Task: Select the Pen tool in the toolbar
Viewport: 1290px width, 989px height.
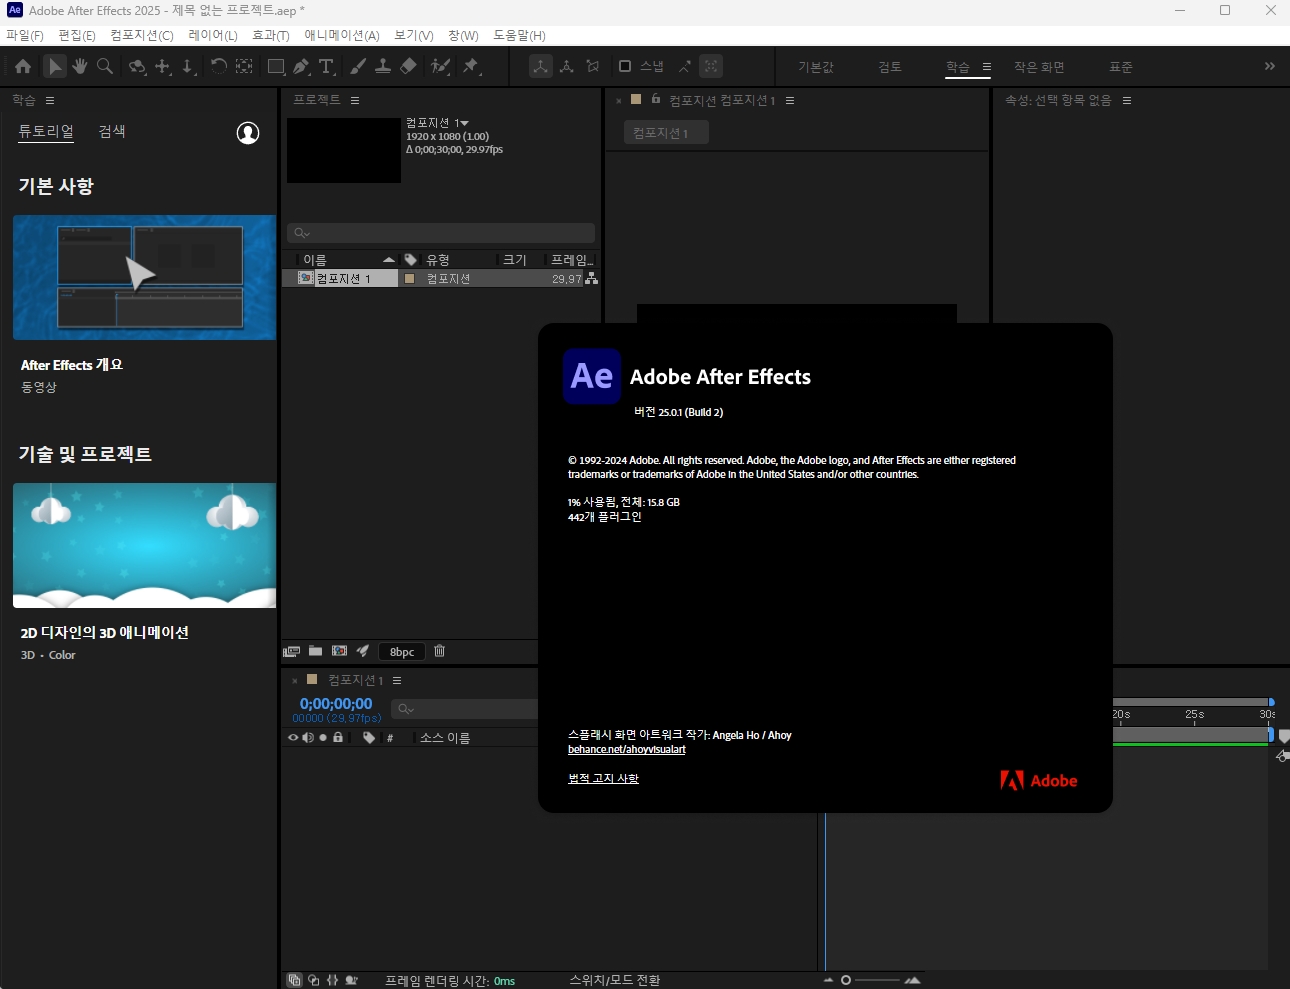Action: pos(301,67)
